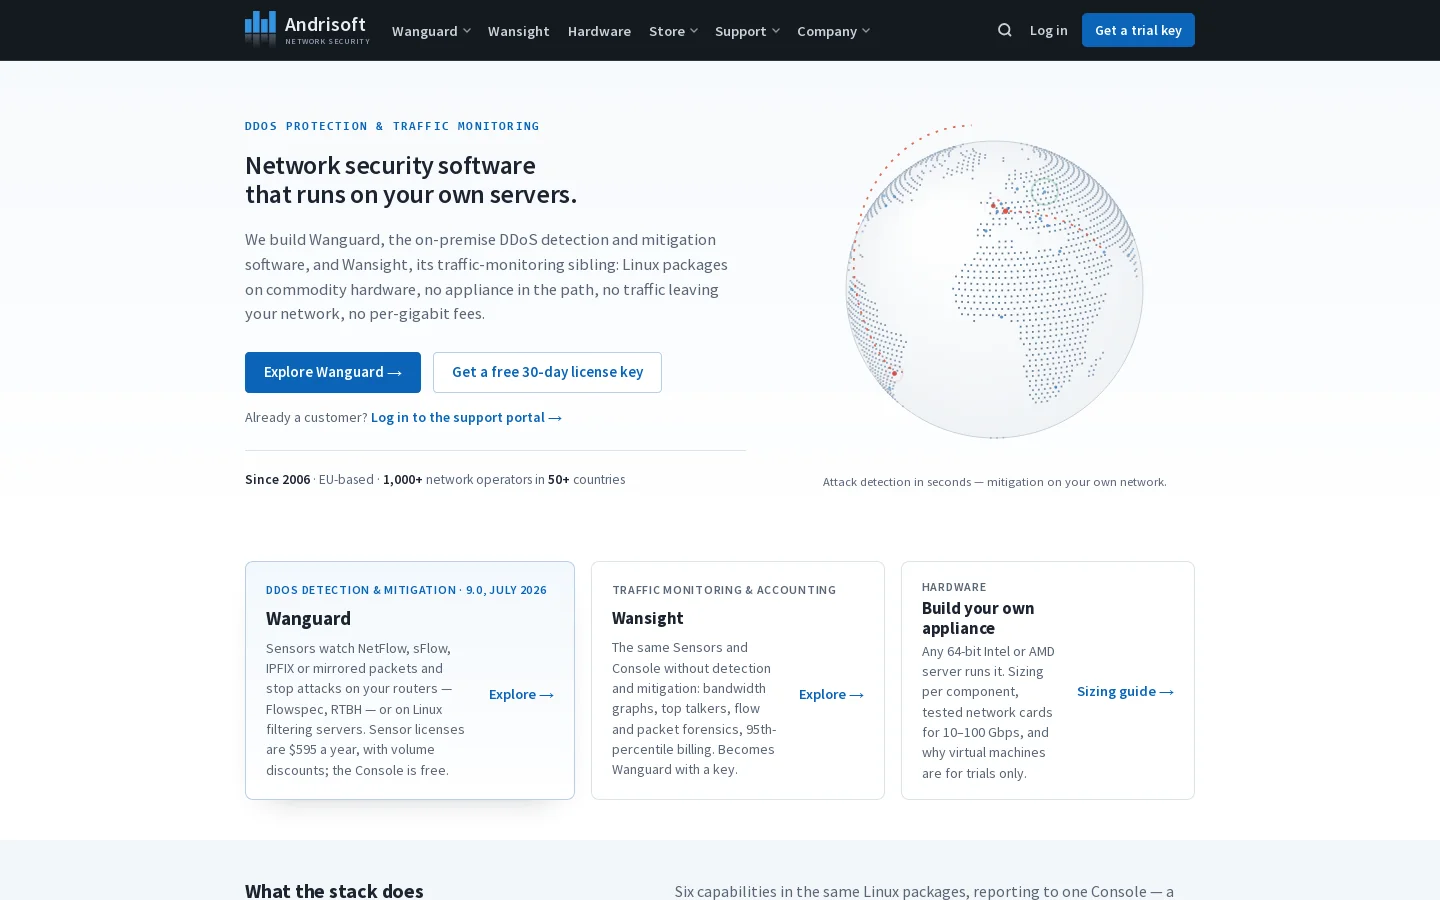This screenshot has height=900, width=1440.
Task: Click the Build your own appliance heading
Action: 978,618
